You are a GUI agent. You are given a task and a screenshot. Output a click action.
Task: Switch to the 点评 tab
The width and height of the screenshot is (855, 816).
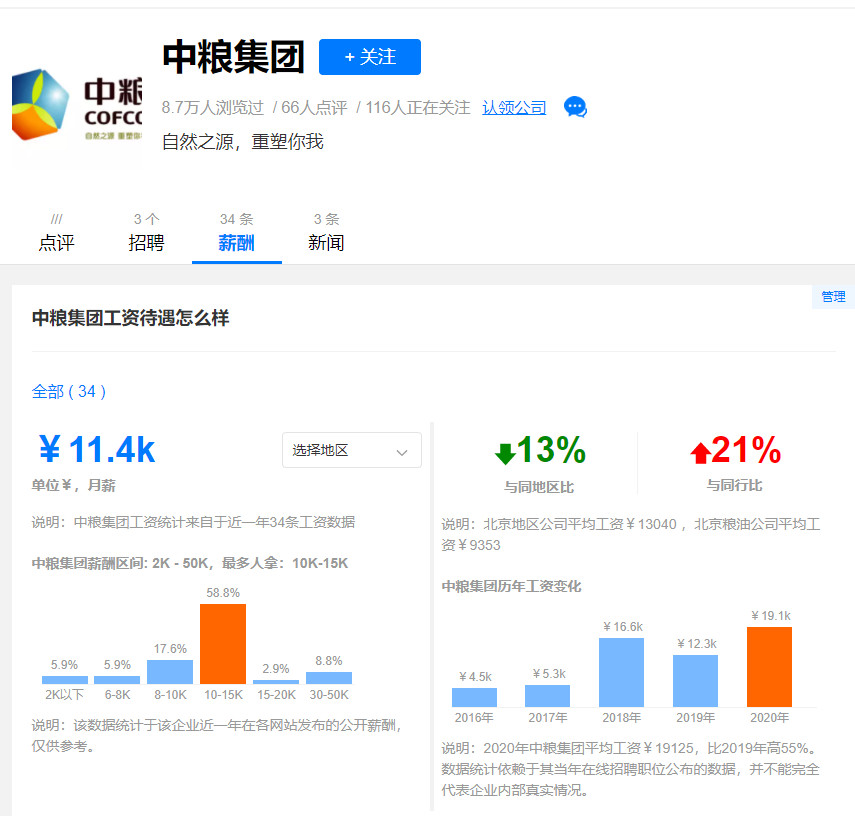coord(57,242)
